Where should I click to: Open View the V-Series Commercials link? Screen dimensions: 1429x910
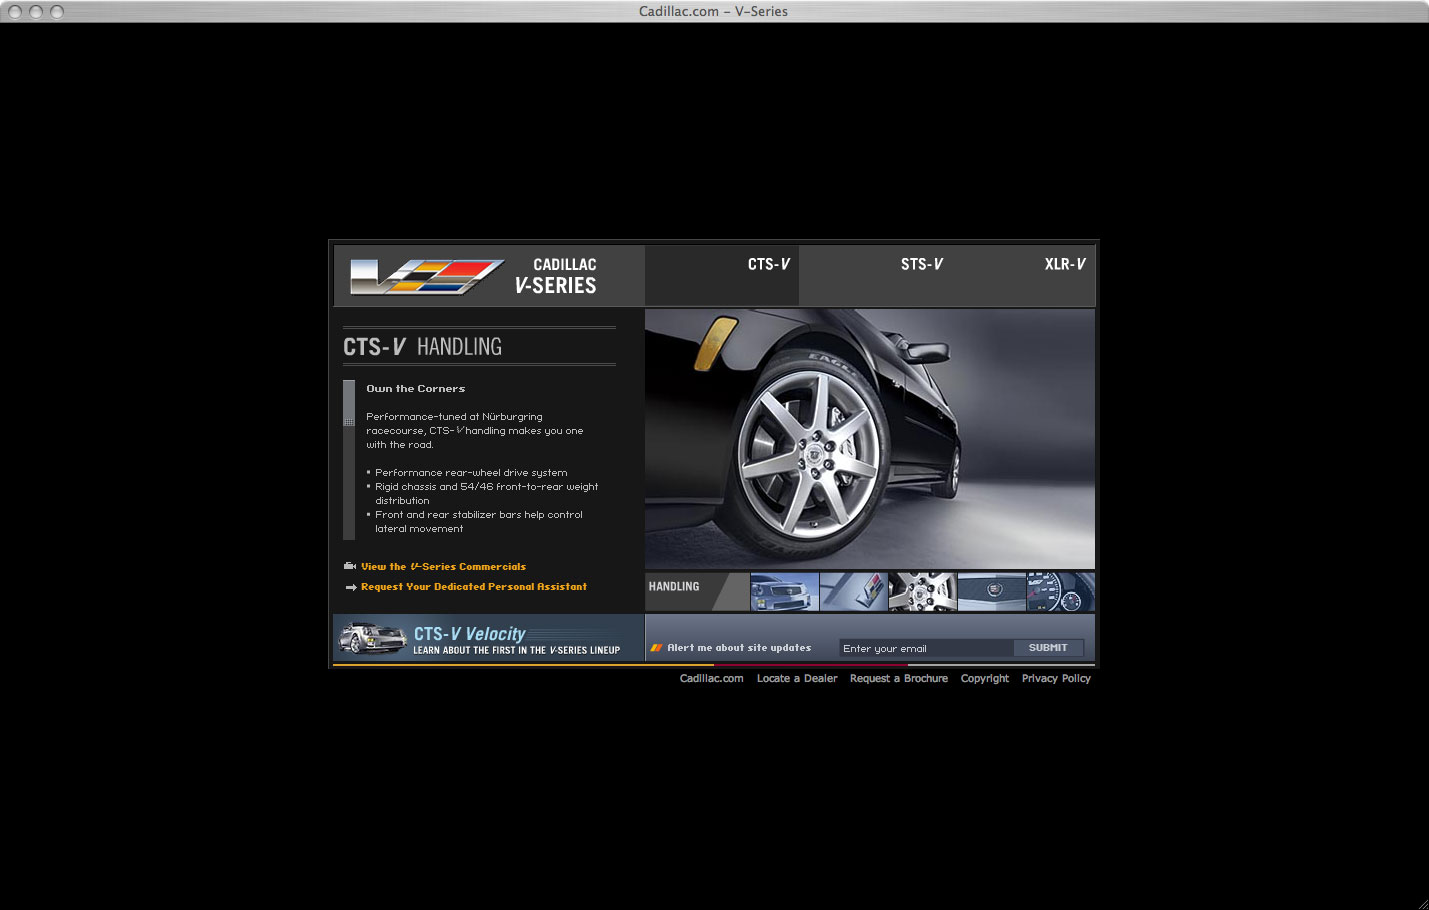coord(443,566)
